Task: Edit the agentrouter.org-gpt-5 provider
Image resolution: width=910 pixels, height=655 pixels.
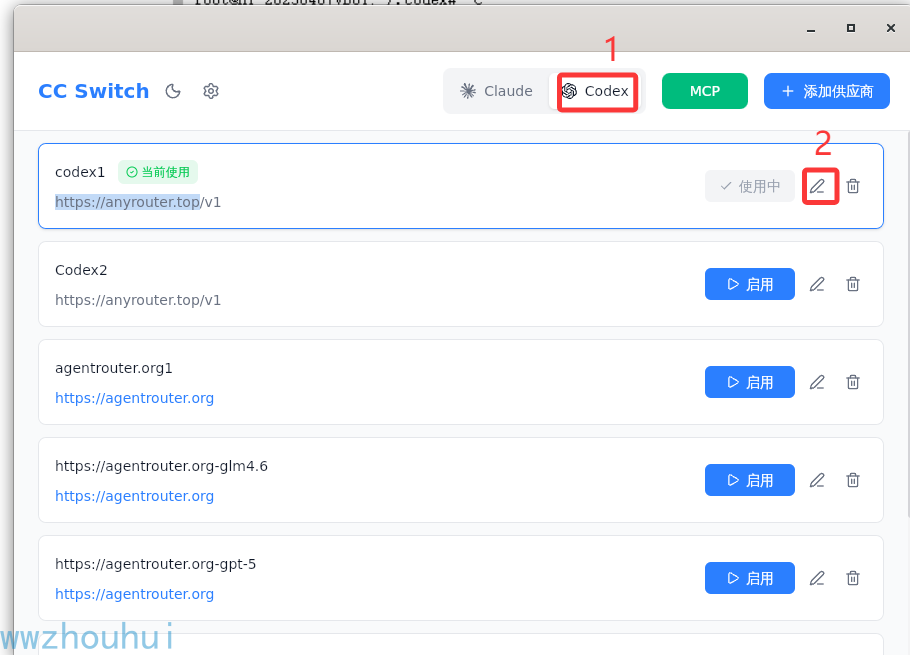Action: pyautogui.click(x=817, y=578)
